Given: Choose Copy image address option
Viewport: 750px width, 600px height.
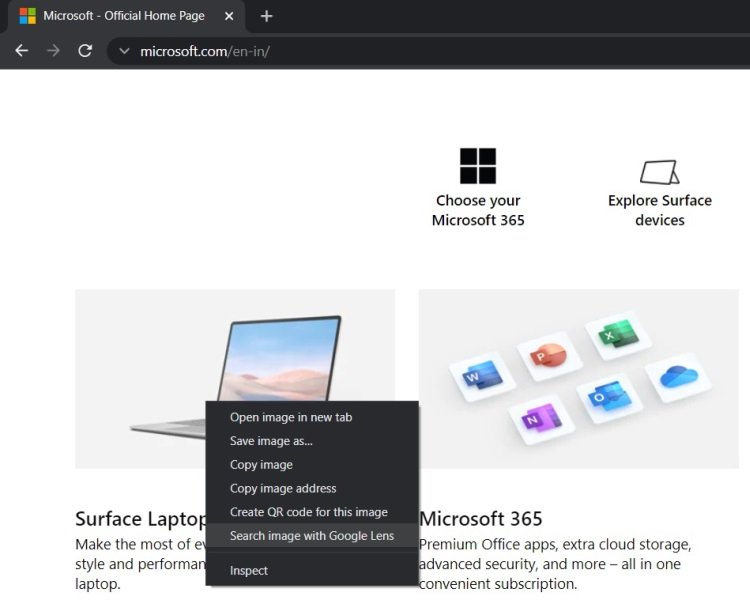Looking at the screenshot, I should point(283,489).
